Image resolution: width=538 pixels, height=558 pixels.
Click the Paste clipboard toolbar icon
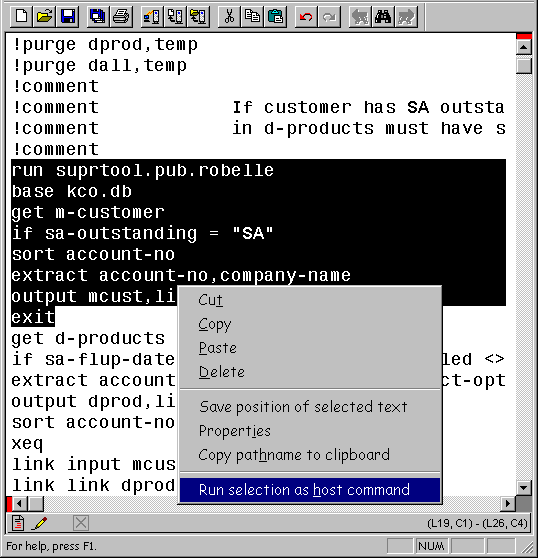click(275, 16)
